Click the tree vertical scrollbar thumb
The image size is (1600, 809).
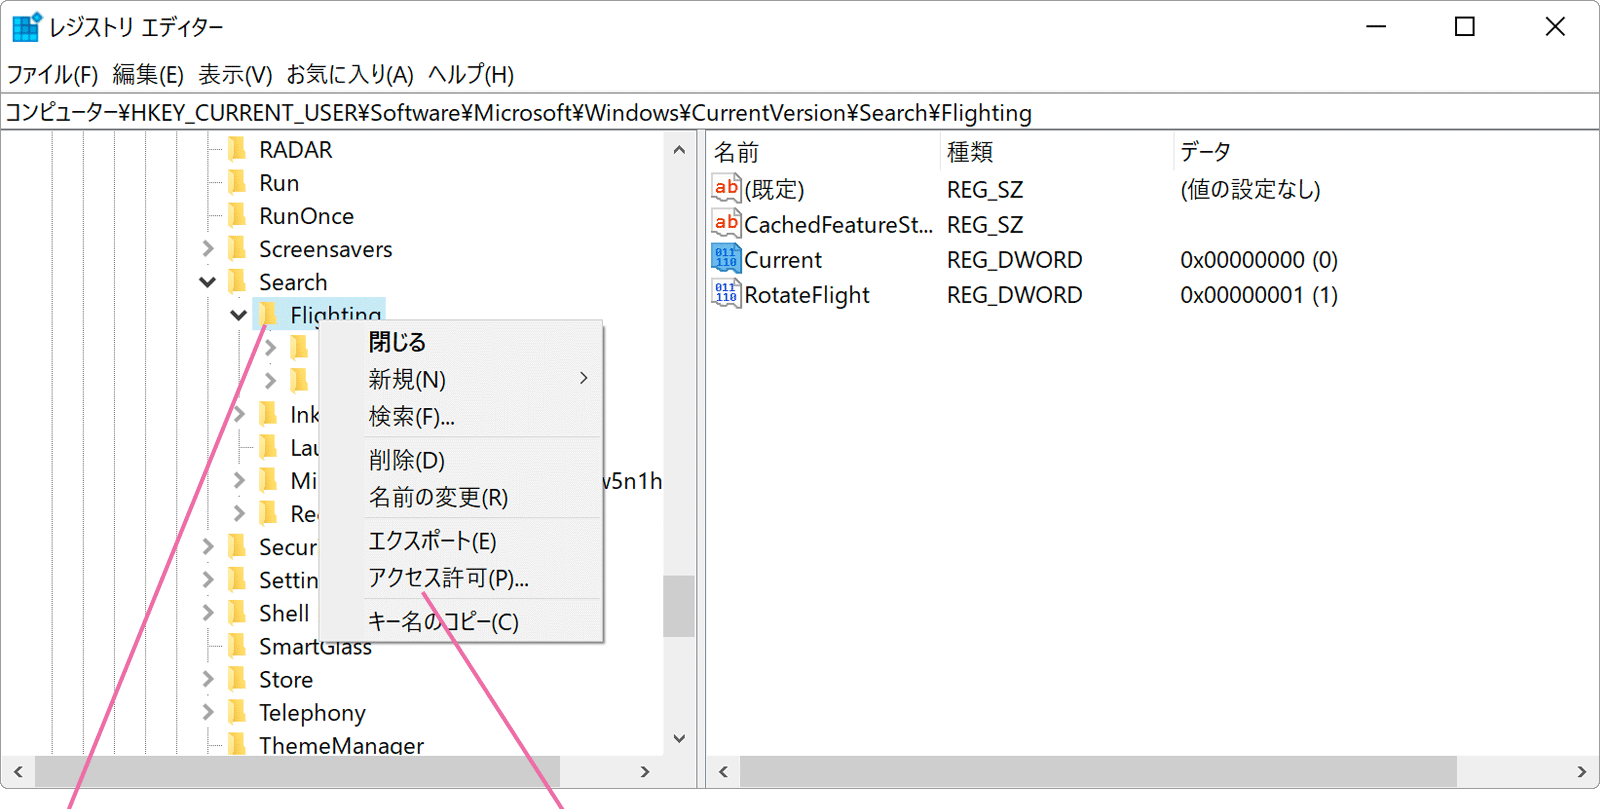click(x=679, y=606)
